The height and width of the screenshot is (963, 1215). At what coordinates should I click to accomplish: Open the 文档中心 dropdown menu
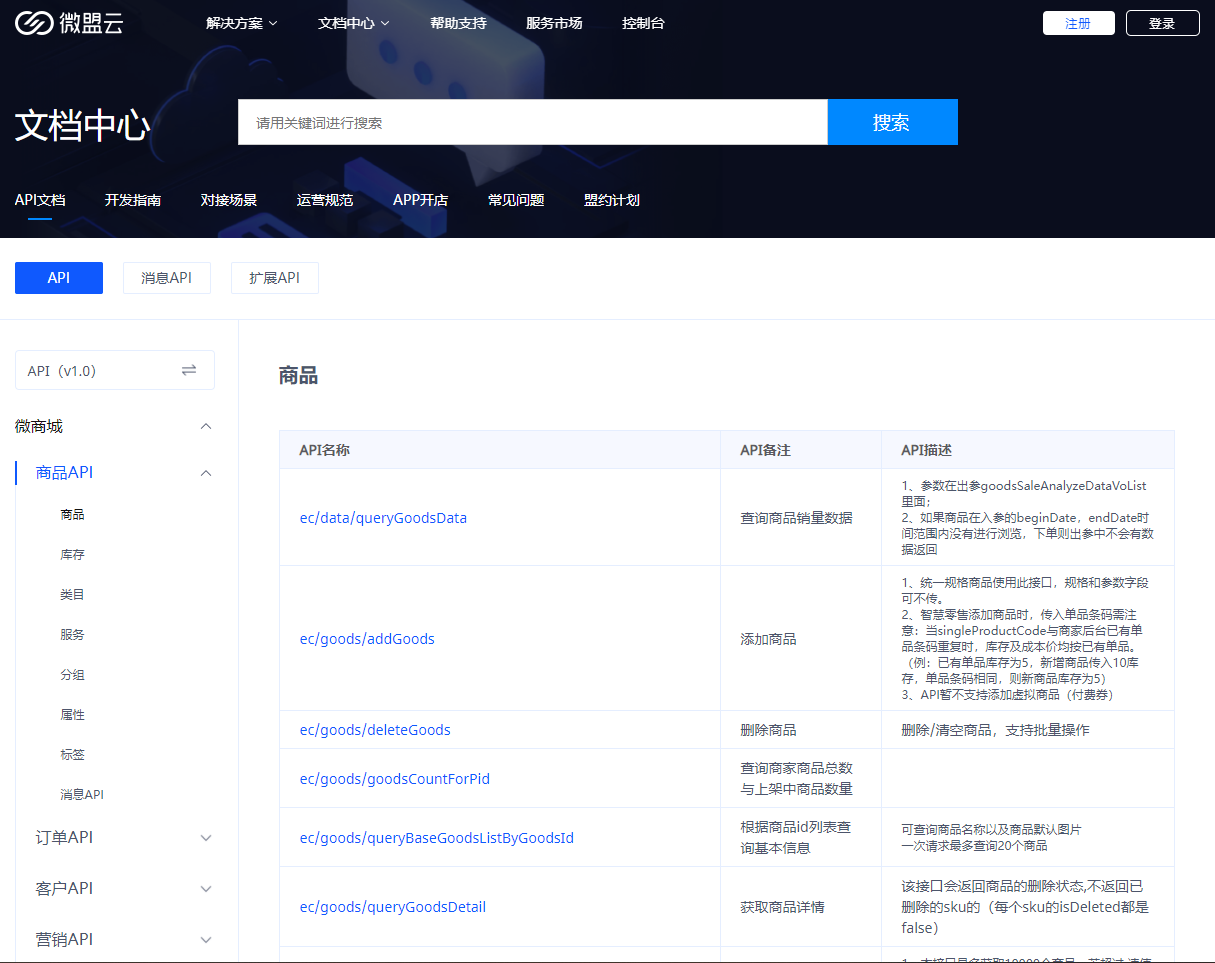[353, 23]
